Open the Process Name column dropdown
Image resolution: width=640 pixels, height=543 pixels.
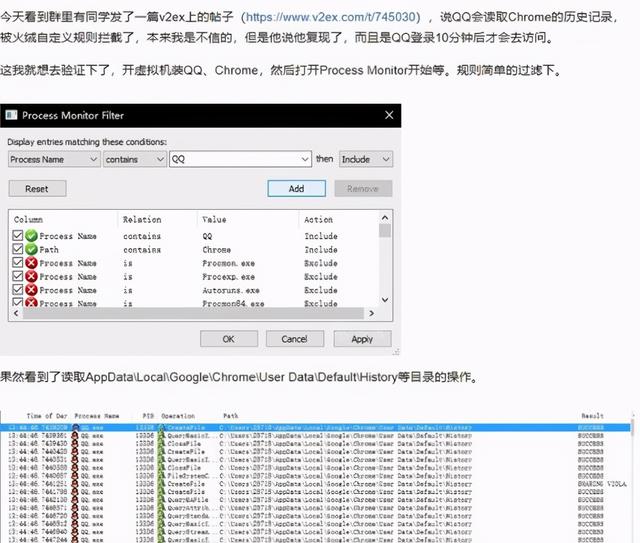[x=54, y=159]
